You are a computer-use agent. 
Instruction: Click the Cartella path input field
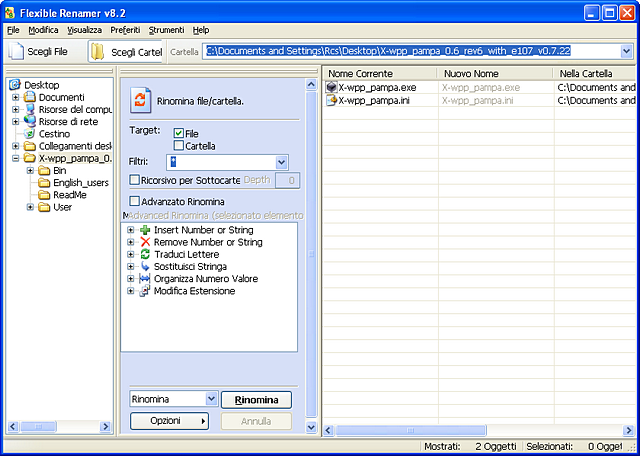411,51
